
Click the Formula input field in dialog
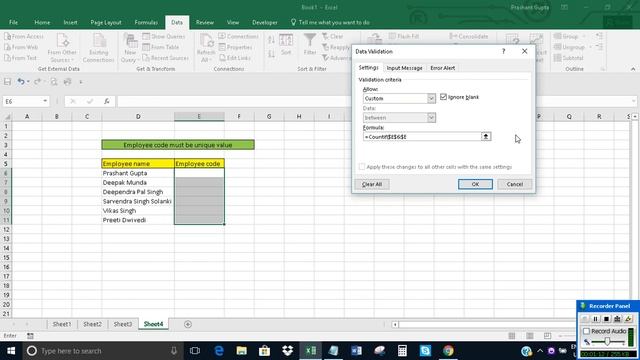[x=422, y=137]
